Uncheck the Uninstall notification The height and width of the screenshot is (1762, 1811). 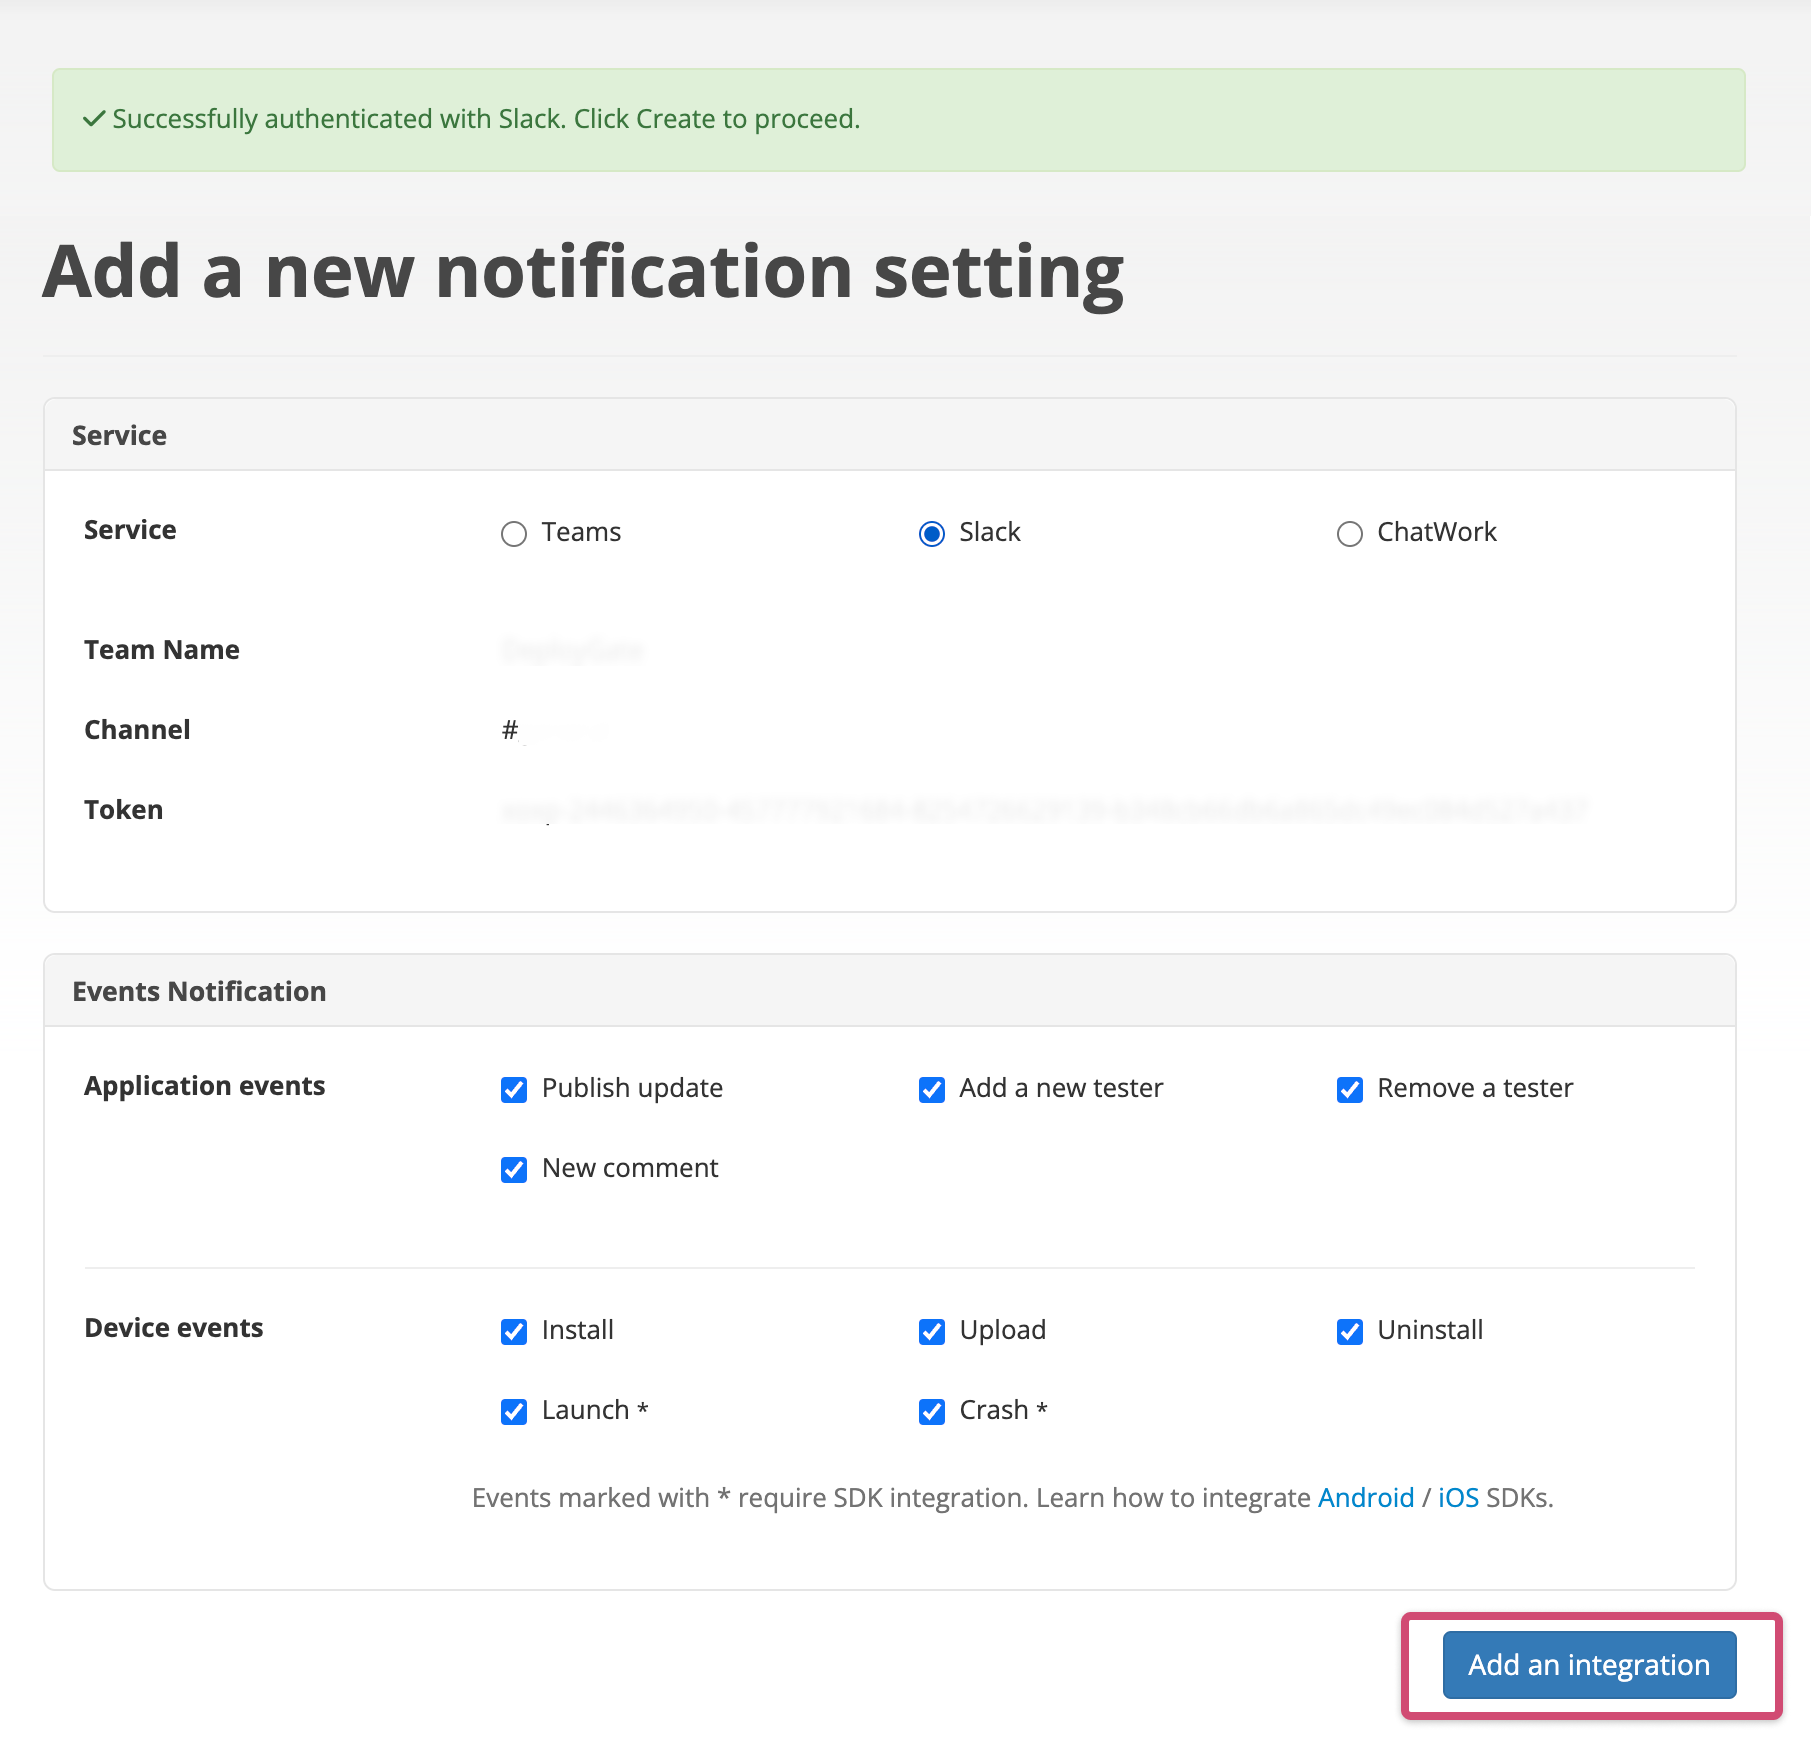click(x=1350, y=1331)
